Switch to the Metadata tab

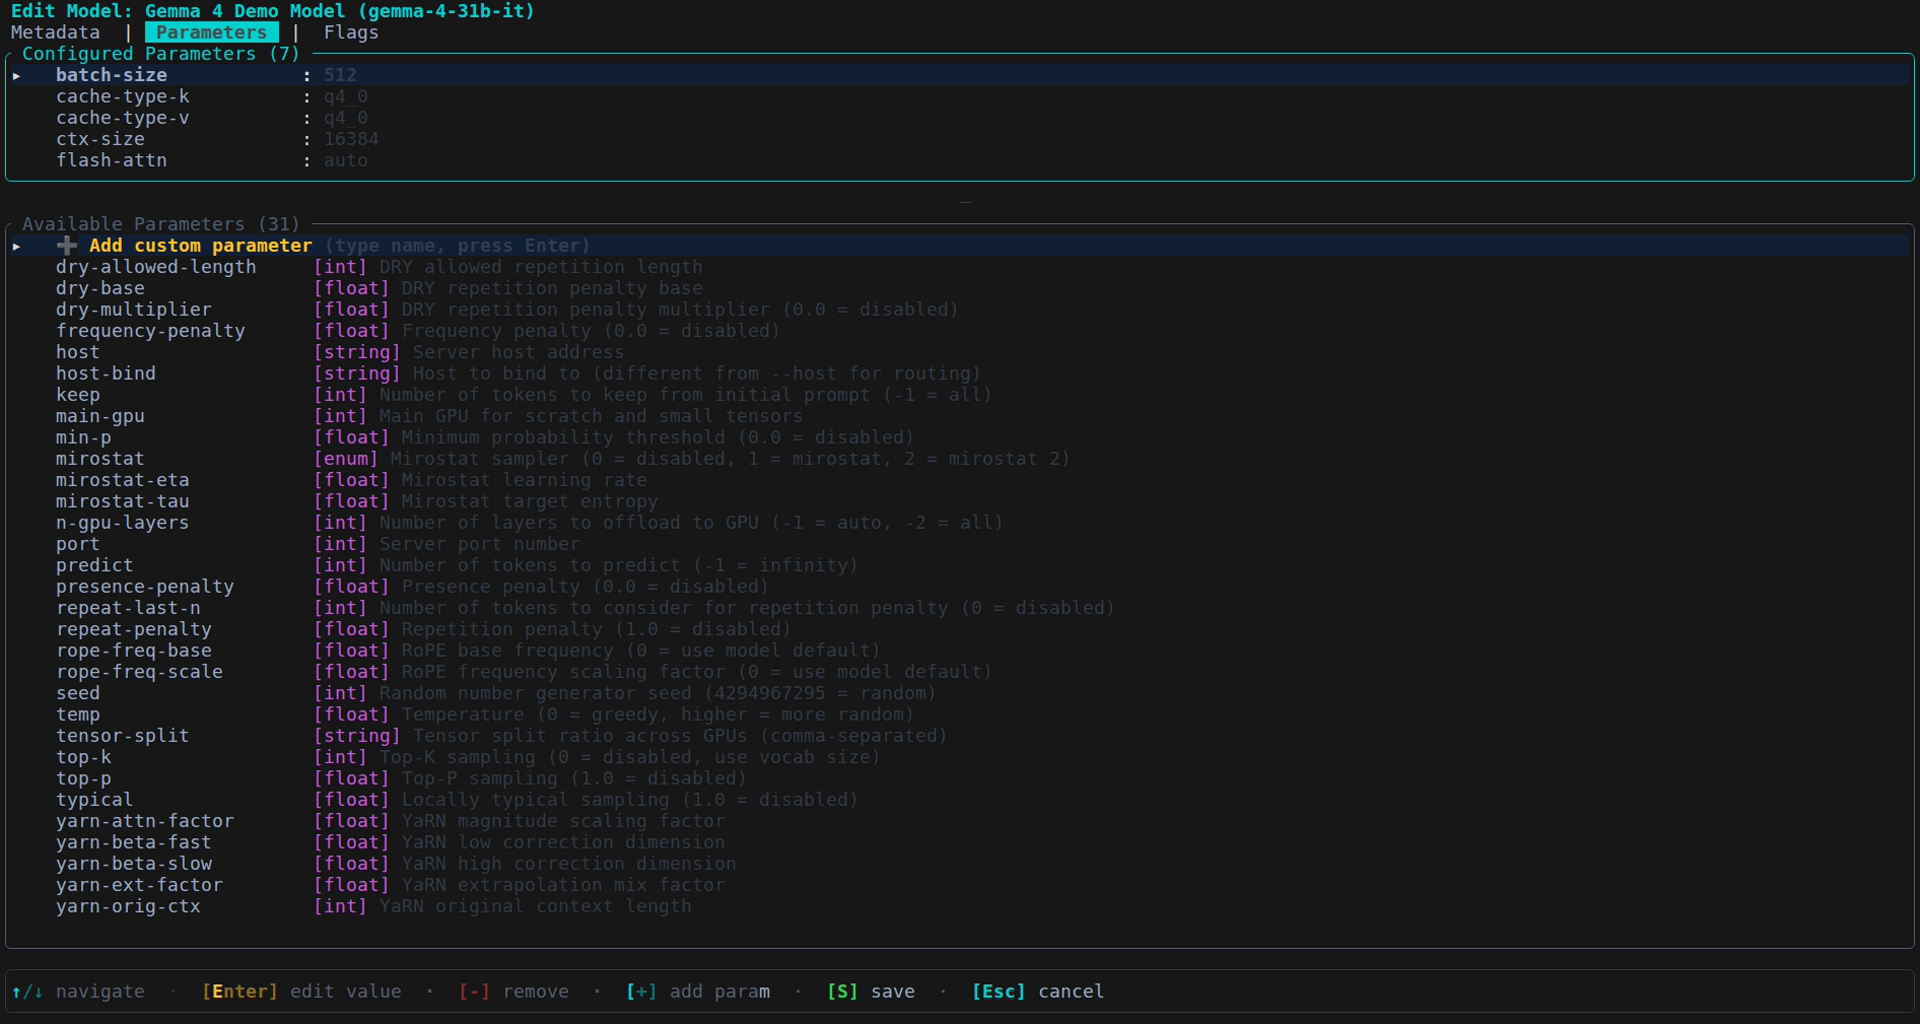(55, 32)
